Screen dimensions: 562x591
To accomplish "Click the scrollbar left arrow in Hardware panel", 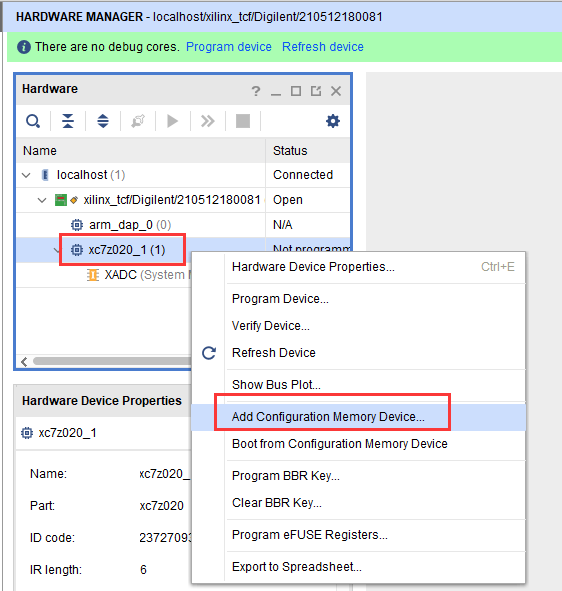I will pyautogui.click(x=24, y=361).
